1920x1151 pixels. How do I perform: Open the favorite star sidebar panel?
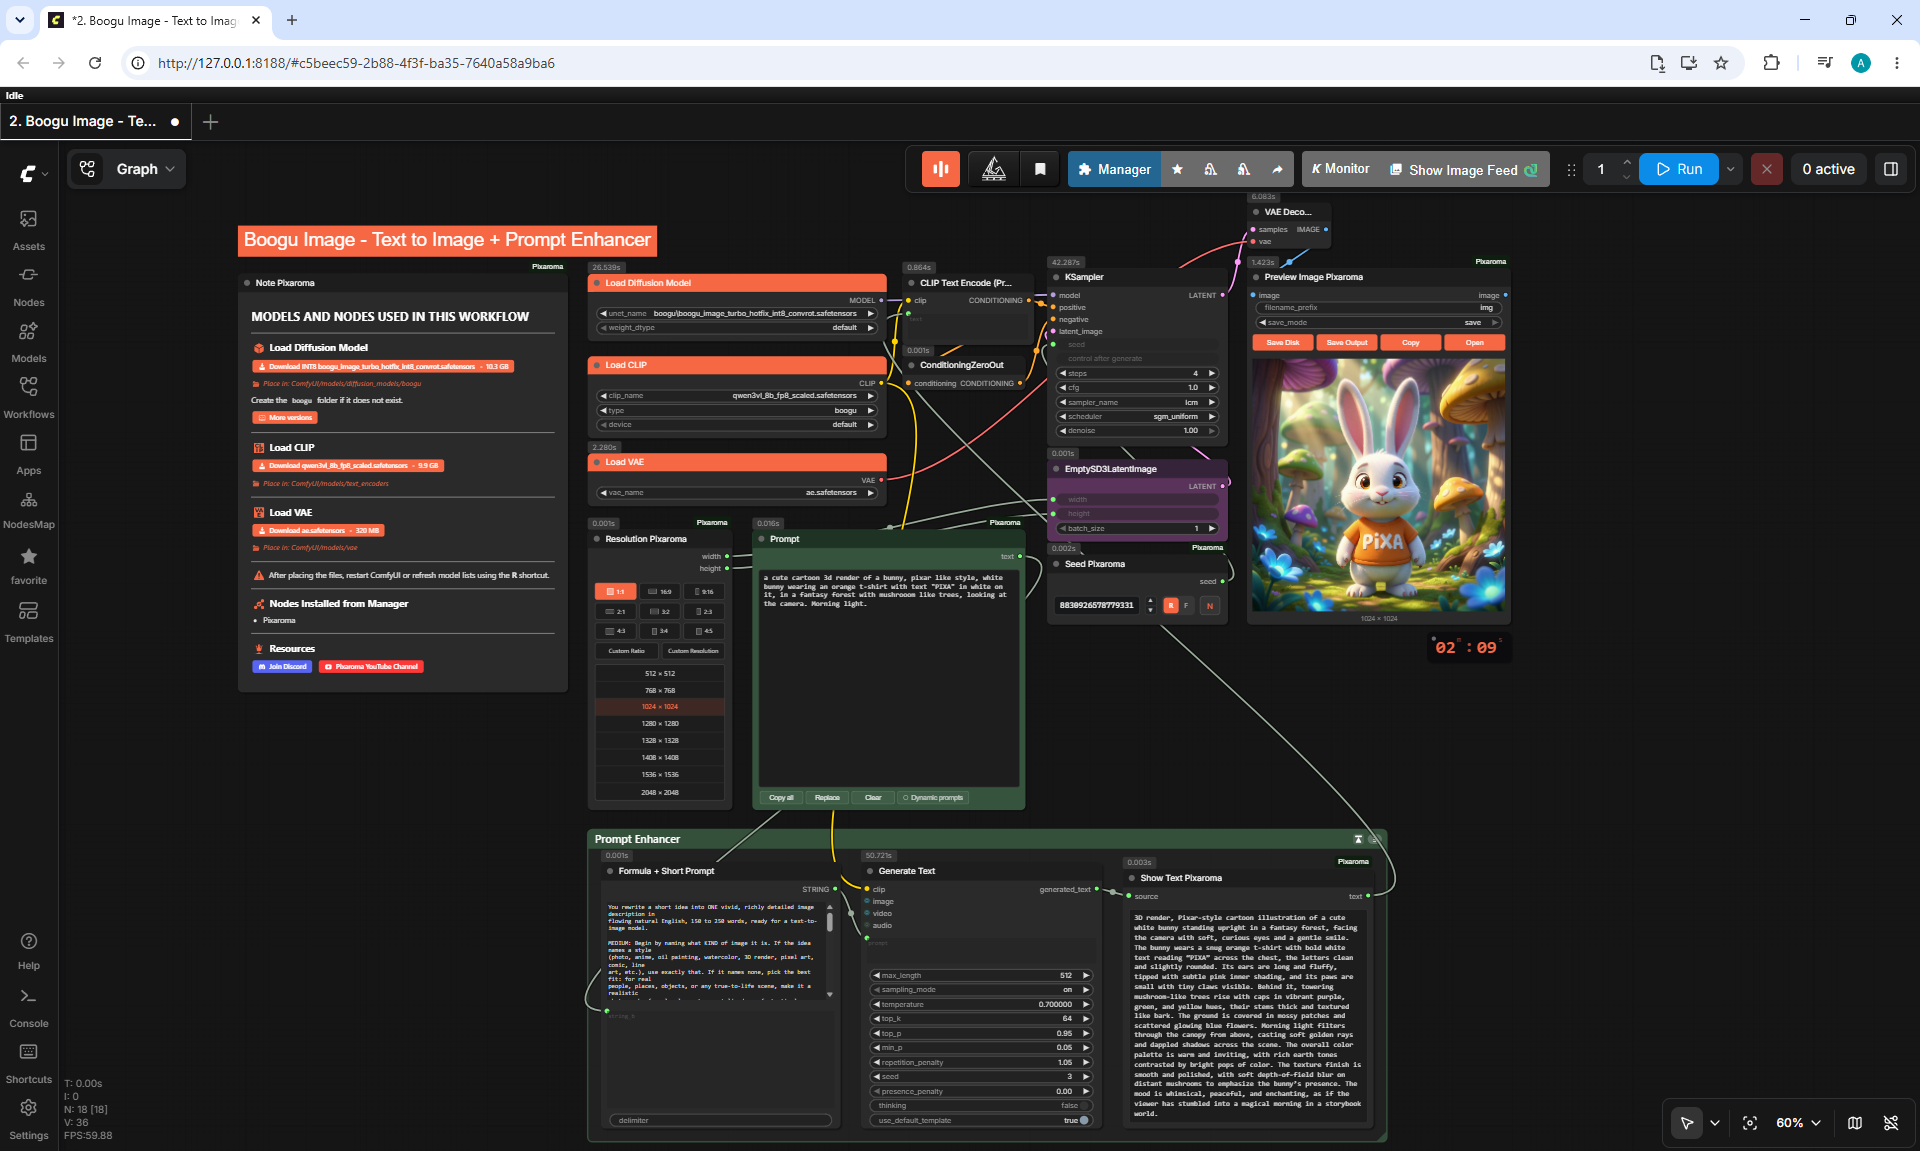tap(28, 565)
